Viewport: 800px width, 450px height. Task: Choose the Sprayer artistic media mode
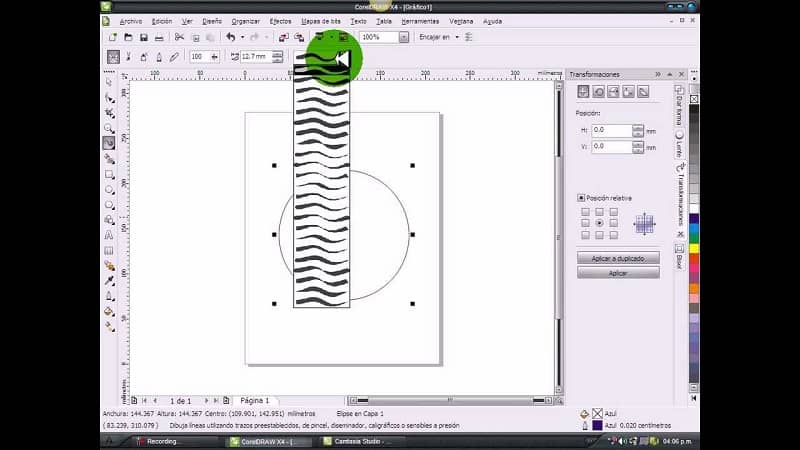click(144, 57)
